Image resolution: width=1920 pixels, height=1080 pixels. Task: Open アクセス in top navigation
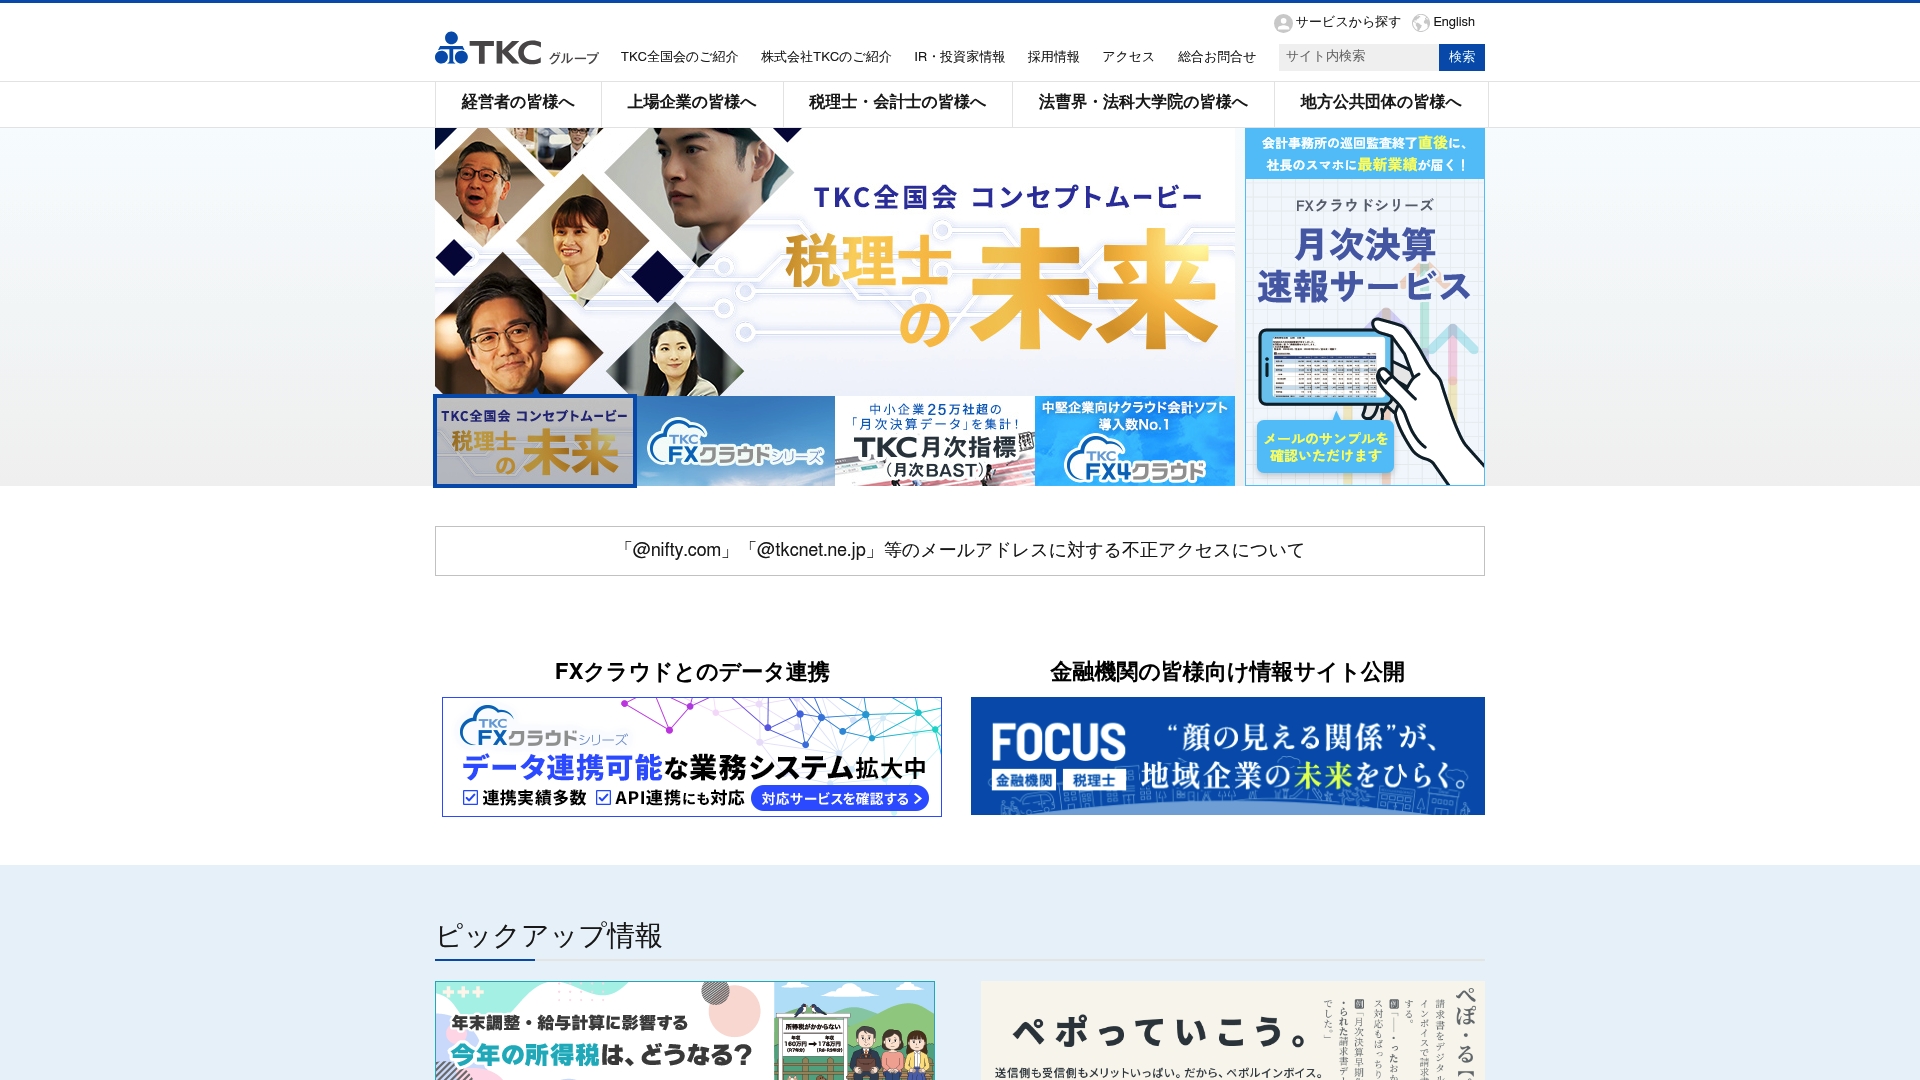pos(1128,57)
